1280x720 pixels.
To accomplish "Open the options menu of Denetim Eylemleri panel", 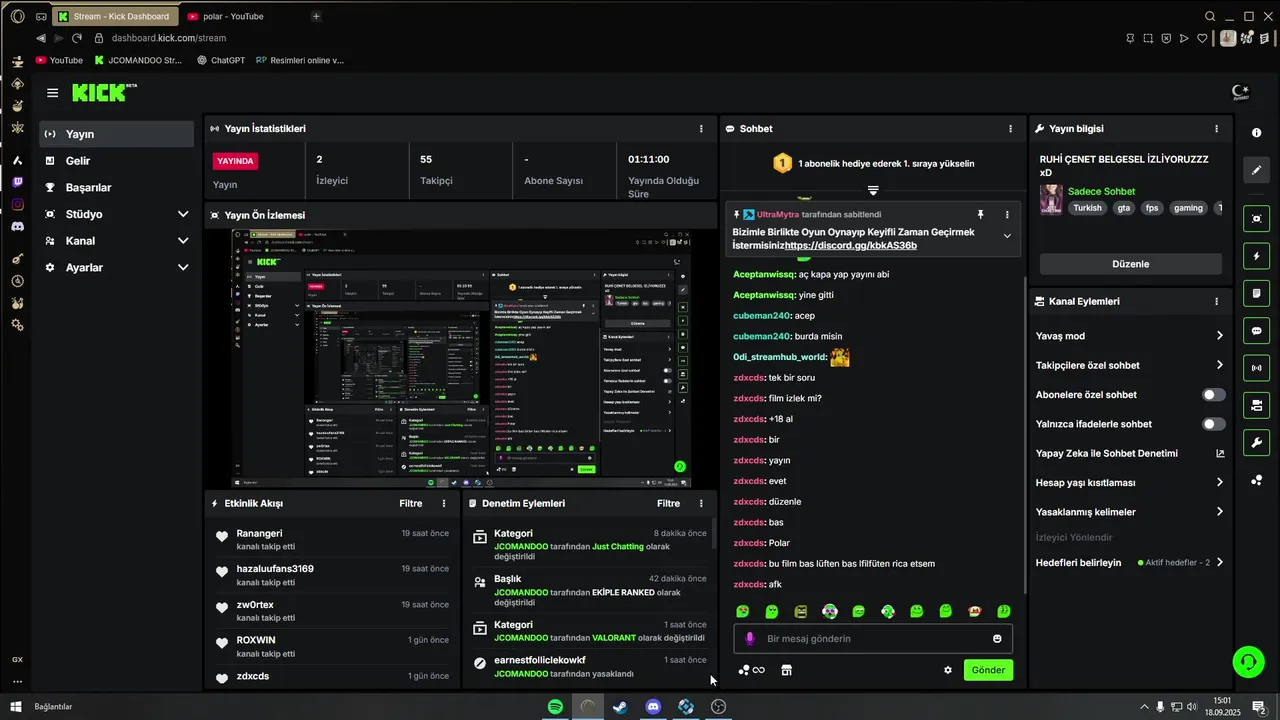I will [x=700, y=504].
